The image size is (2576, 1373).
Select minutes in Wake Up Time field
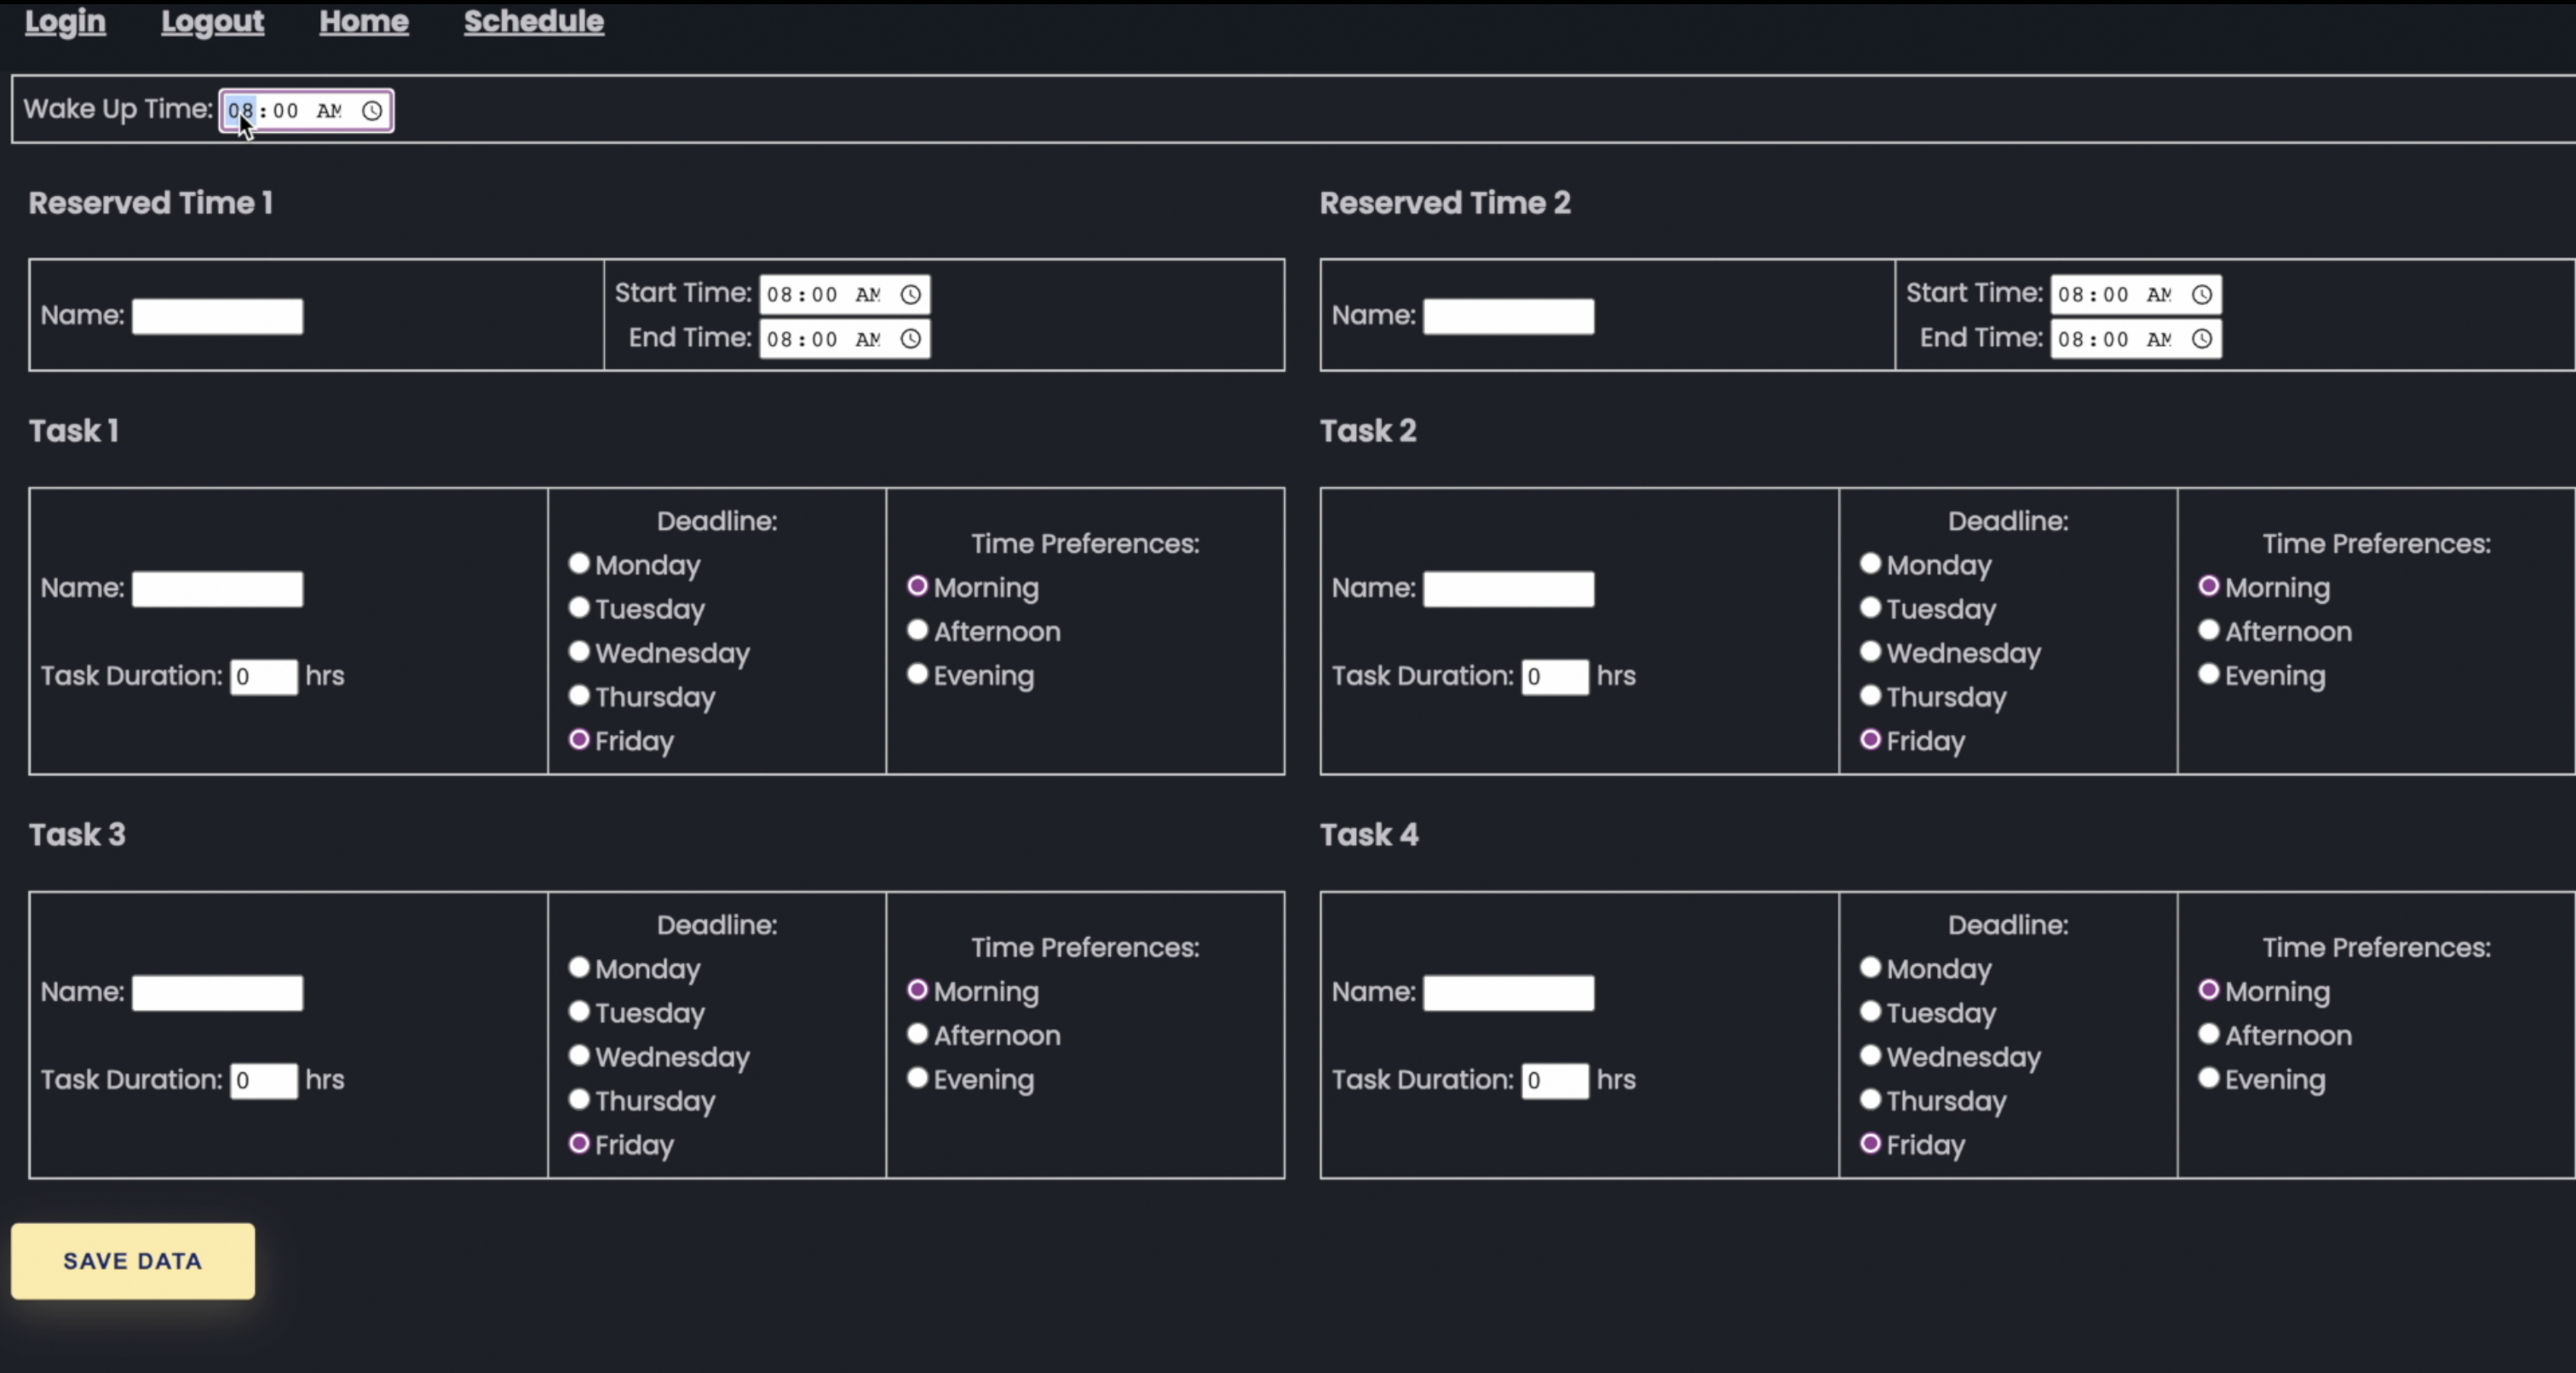(x=286, y=111)
